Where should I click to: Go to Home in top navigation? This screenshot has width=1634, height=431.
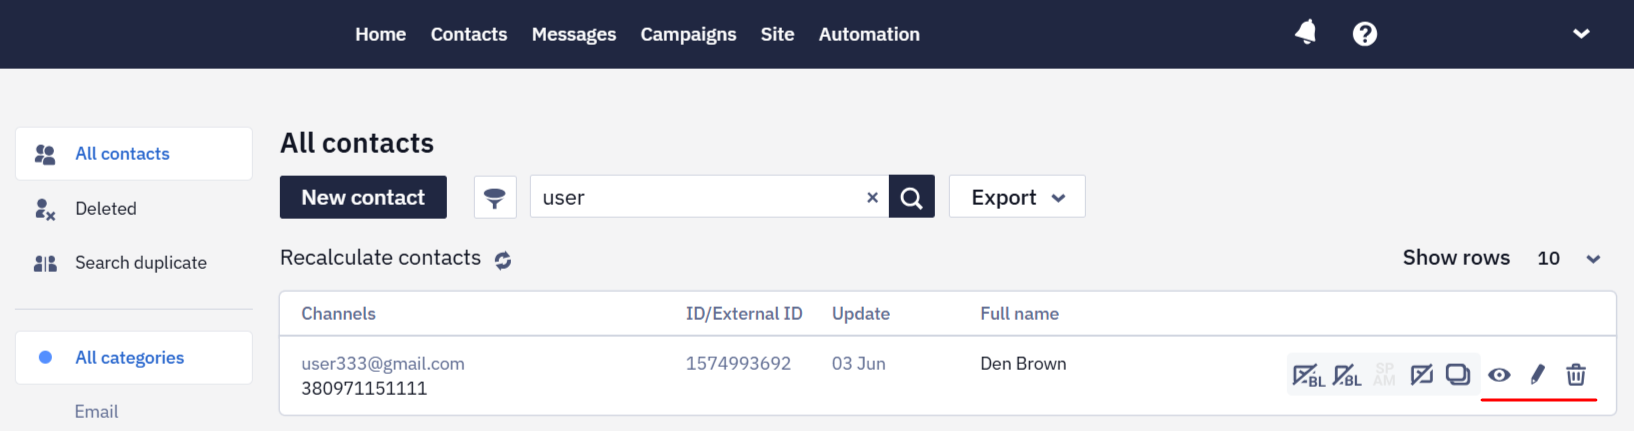[x=380, y=34]
